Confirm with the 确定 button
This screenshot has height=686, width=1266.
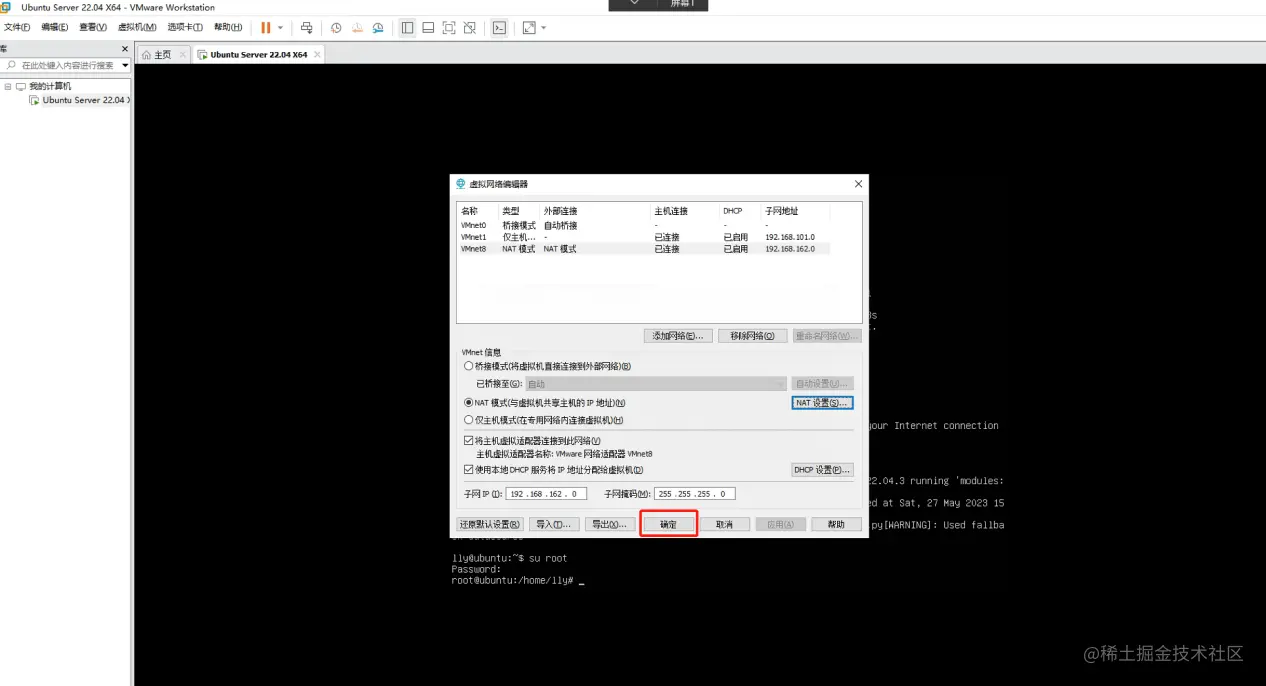point(668,524)
